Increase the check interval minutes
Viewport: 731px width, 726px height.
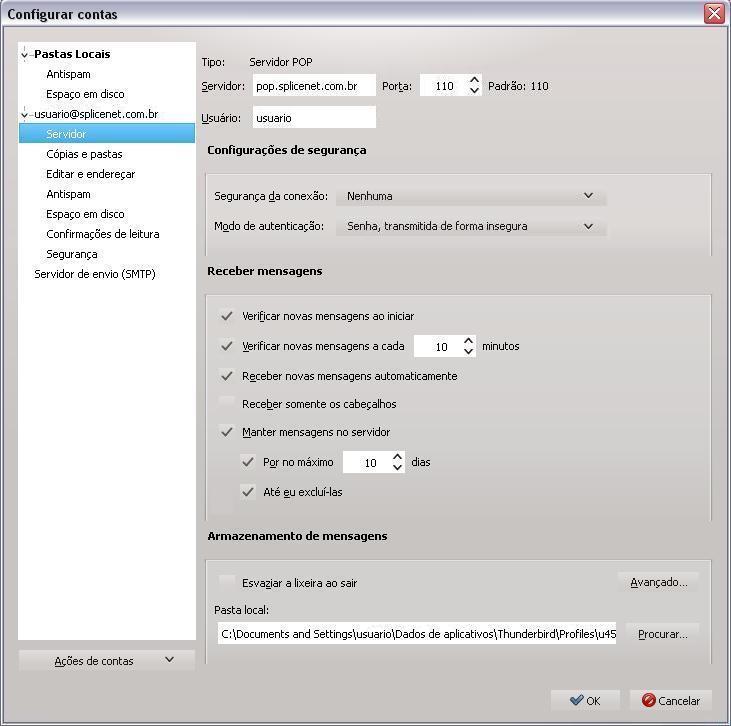point(469,341)
